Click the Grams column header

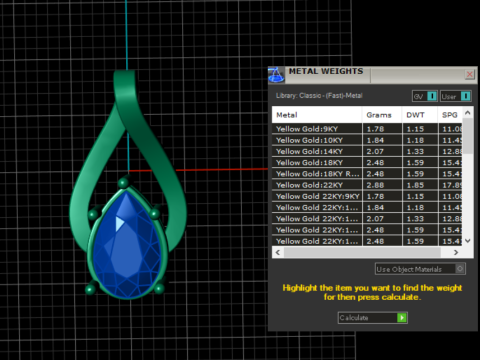click(382, 115)
